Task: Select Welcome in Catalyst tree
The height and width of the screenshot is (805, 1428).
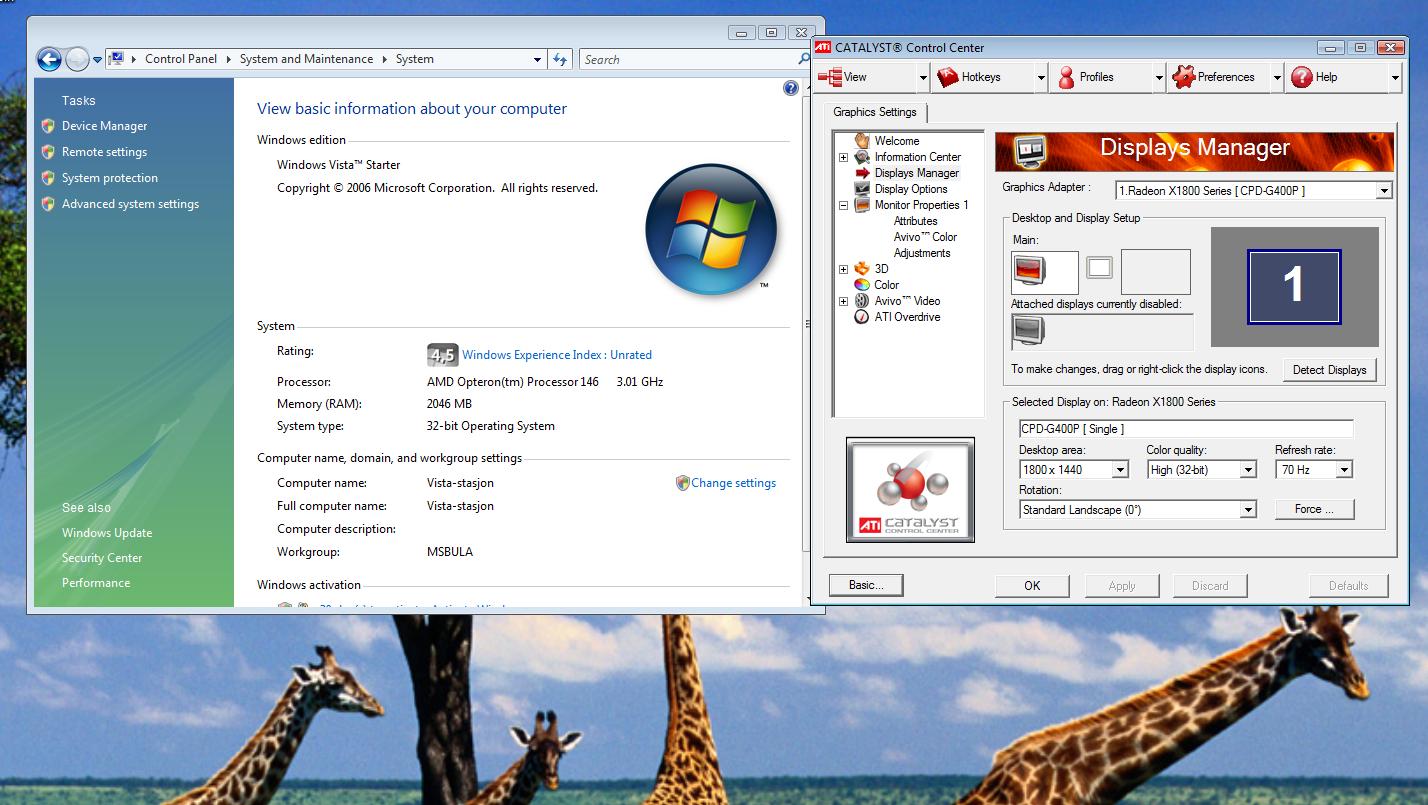Action: tap(897, 141)
